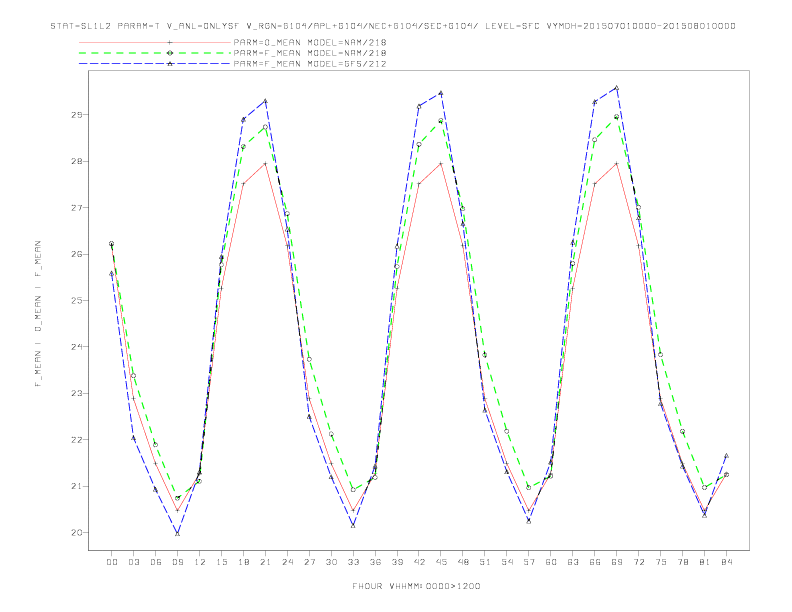Click x-axis tick label 12

click(x=200, y=562)
